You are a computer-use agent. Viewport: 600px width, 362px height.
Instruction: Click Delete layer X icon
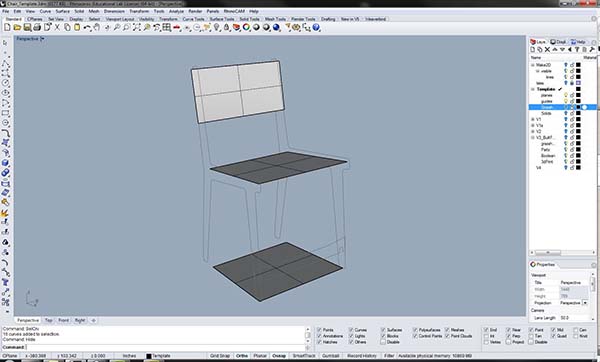tap(547, 50)
